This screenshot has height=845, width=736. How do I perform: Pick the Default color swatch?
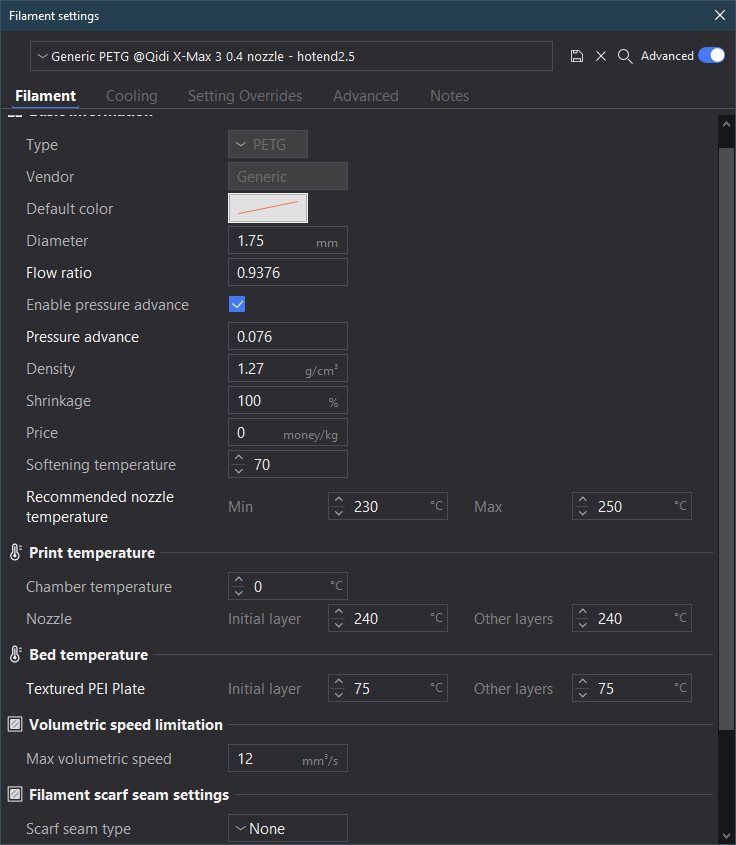click(268, 208)
